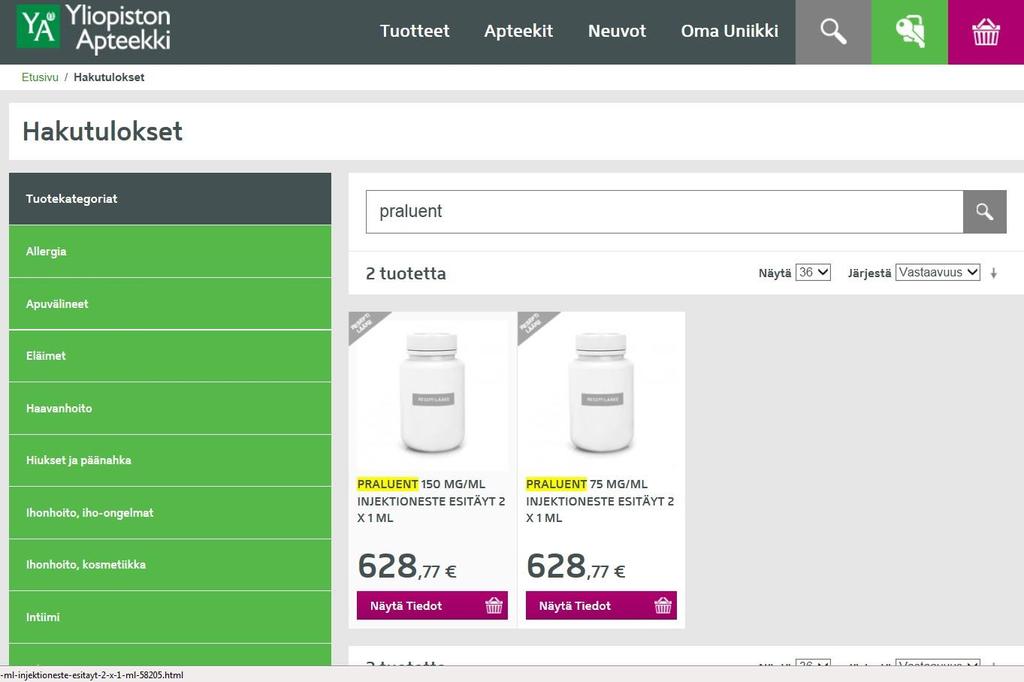The height and width of the screenshot is (682, 1024).
Task: Click the '2 tuotetta' result count text
Action: (x=406, y=273)
